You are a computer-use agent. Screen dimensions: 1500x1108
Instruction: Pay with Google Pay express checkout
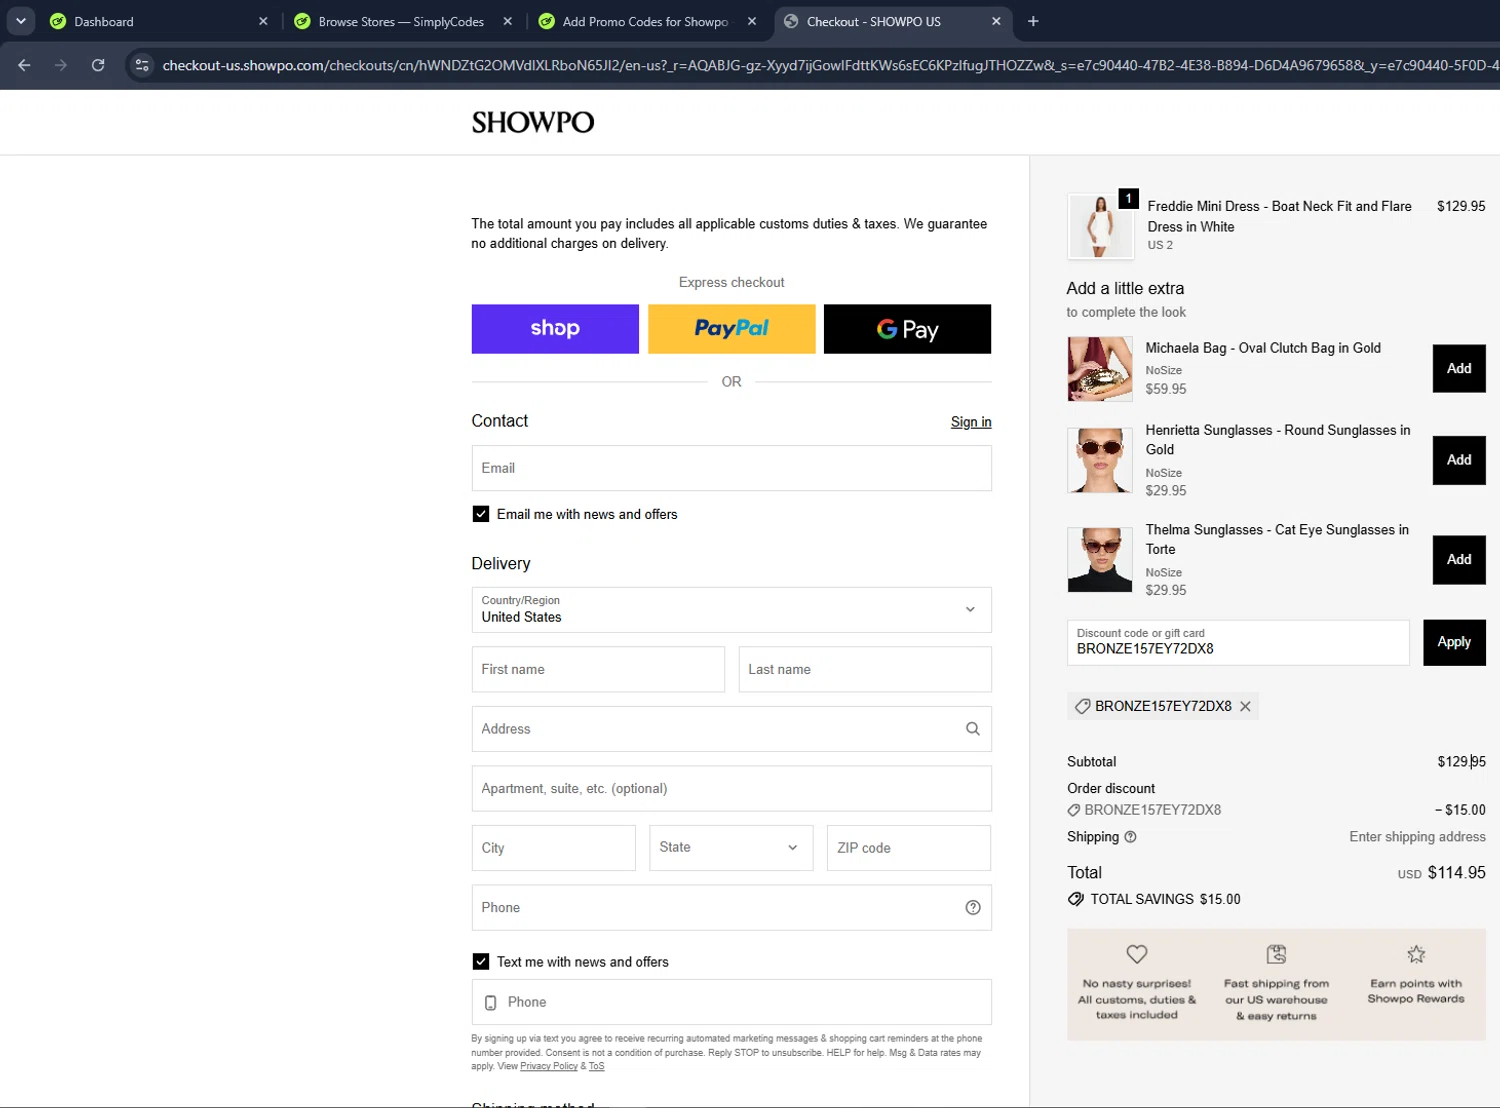click(908, 329)
